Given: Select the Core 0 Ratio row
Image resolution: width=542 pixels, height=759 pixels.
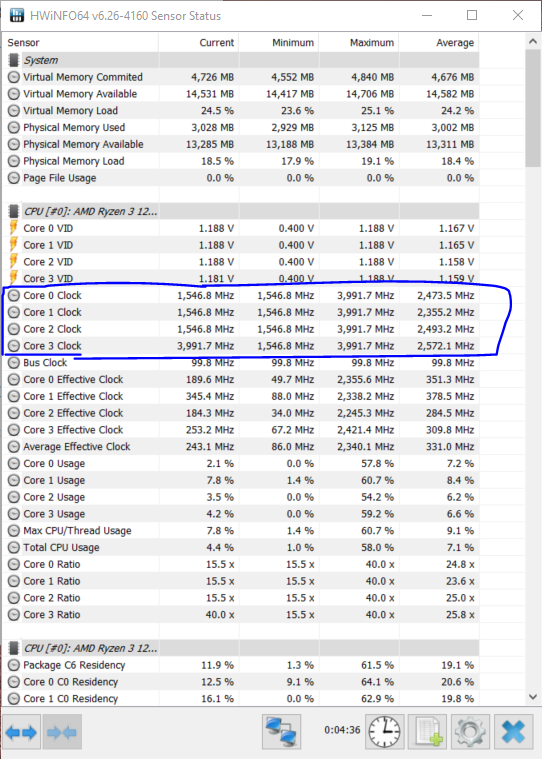Looking at the screenshot, I should coord(241,564).
